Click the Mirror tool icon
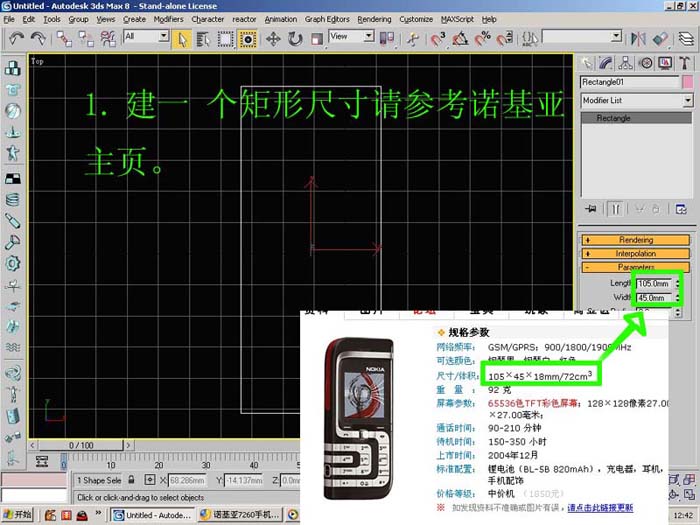Image resolution: width=700 pixels, height=525 pixels. pyautogui.click(x=638, y=39)
